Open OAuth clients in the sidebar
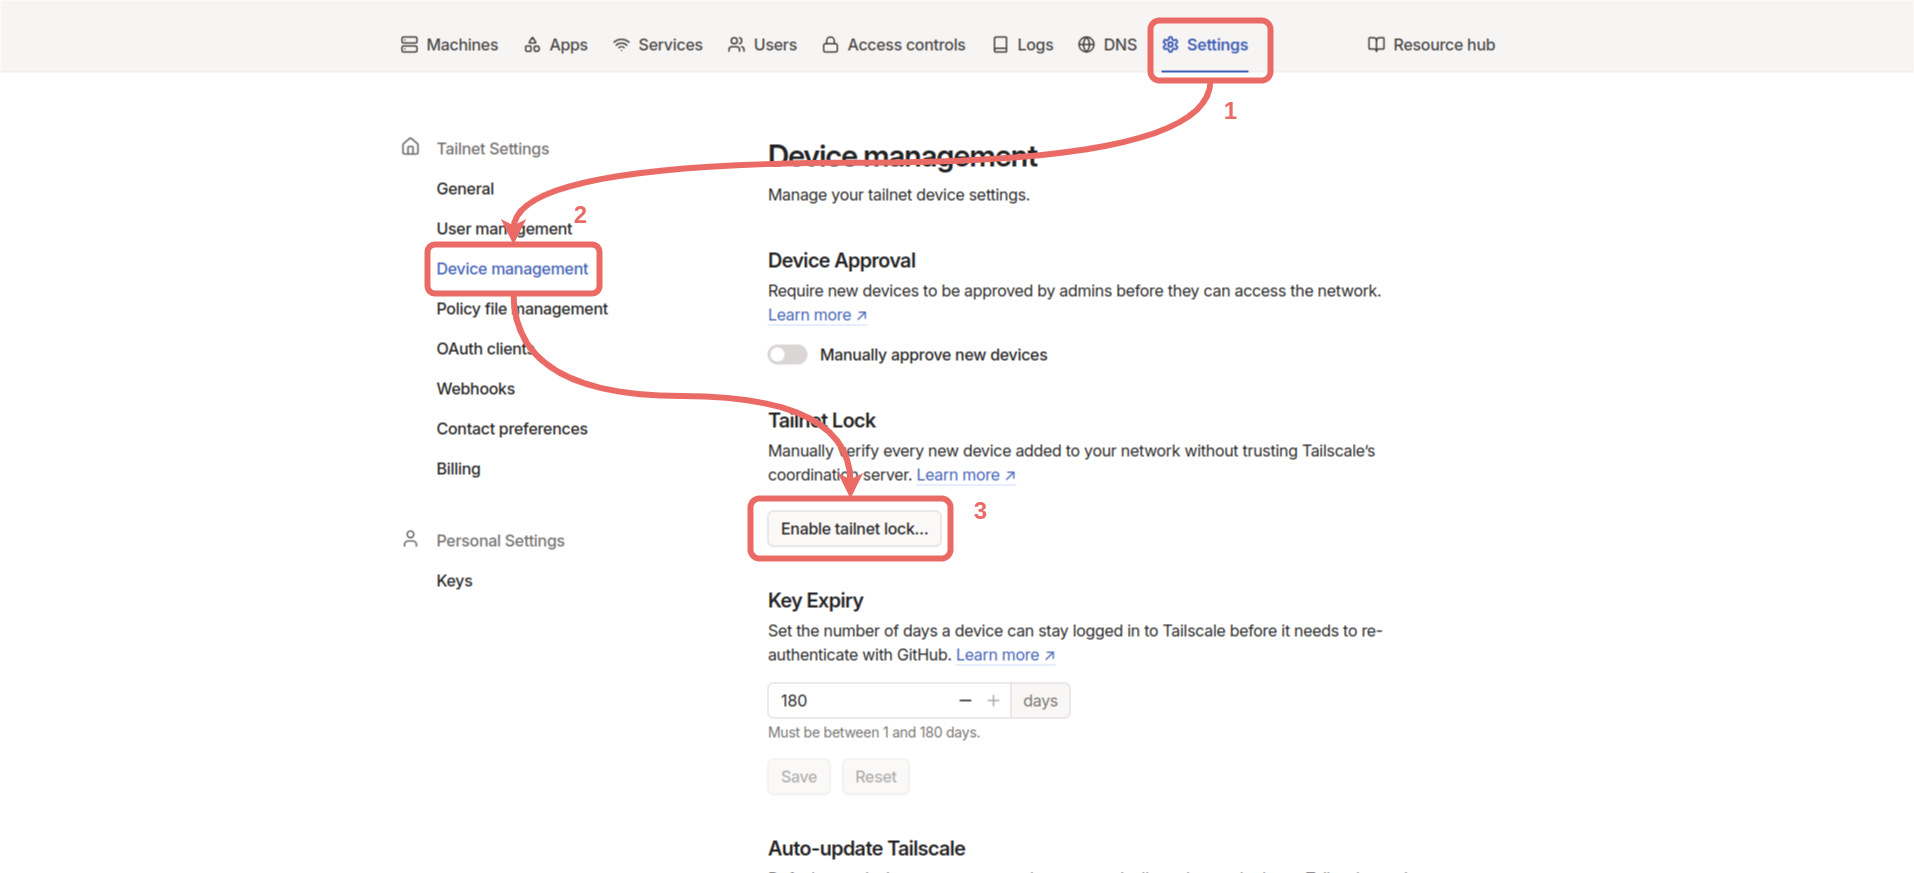The height and width of the screenshot is (873, 1914). pyautogui.click(x=484, y=349)
